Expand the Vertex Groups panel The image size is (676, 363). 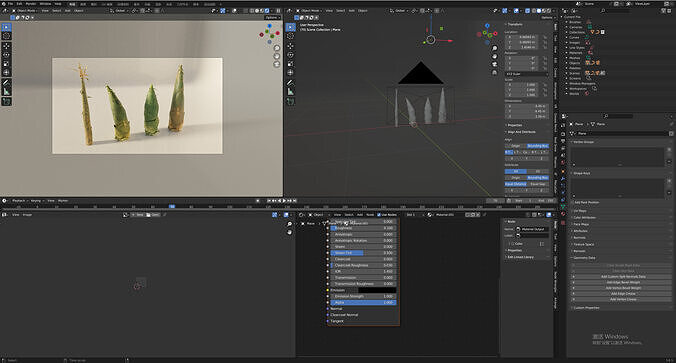[x=583, y=141]
